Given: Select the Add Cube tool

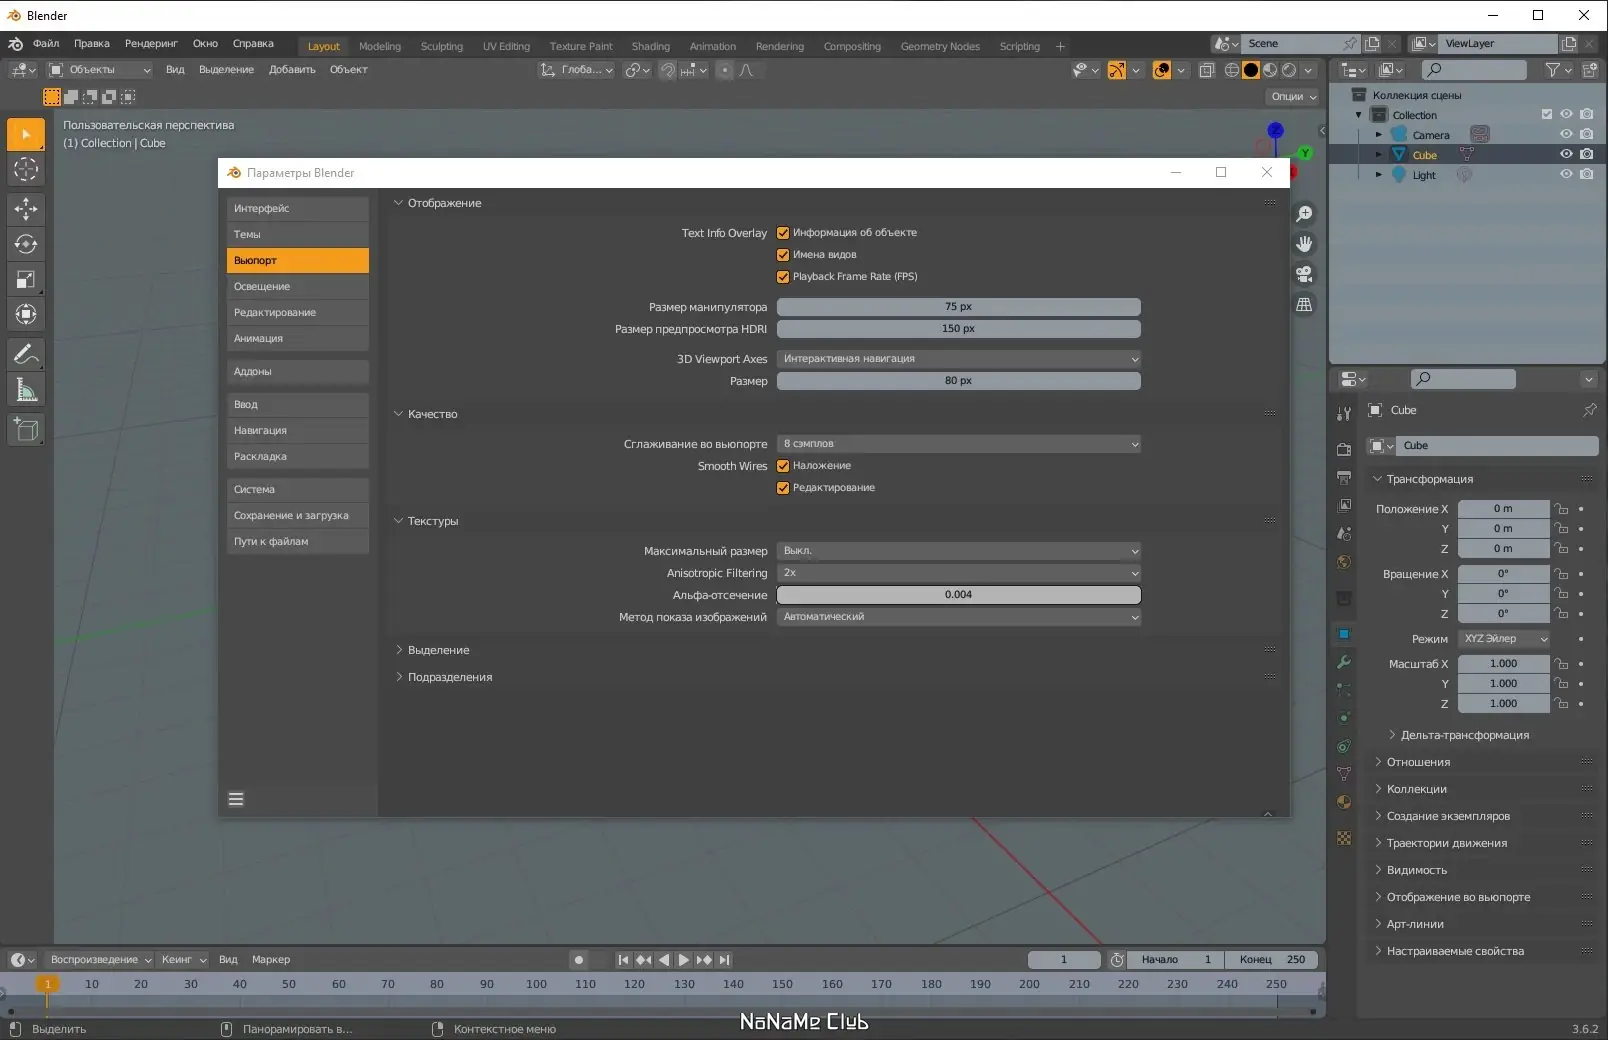Looking at the screenshot, I should click(x=26, y=430).
